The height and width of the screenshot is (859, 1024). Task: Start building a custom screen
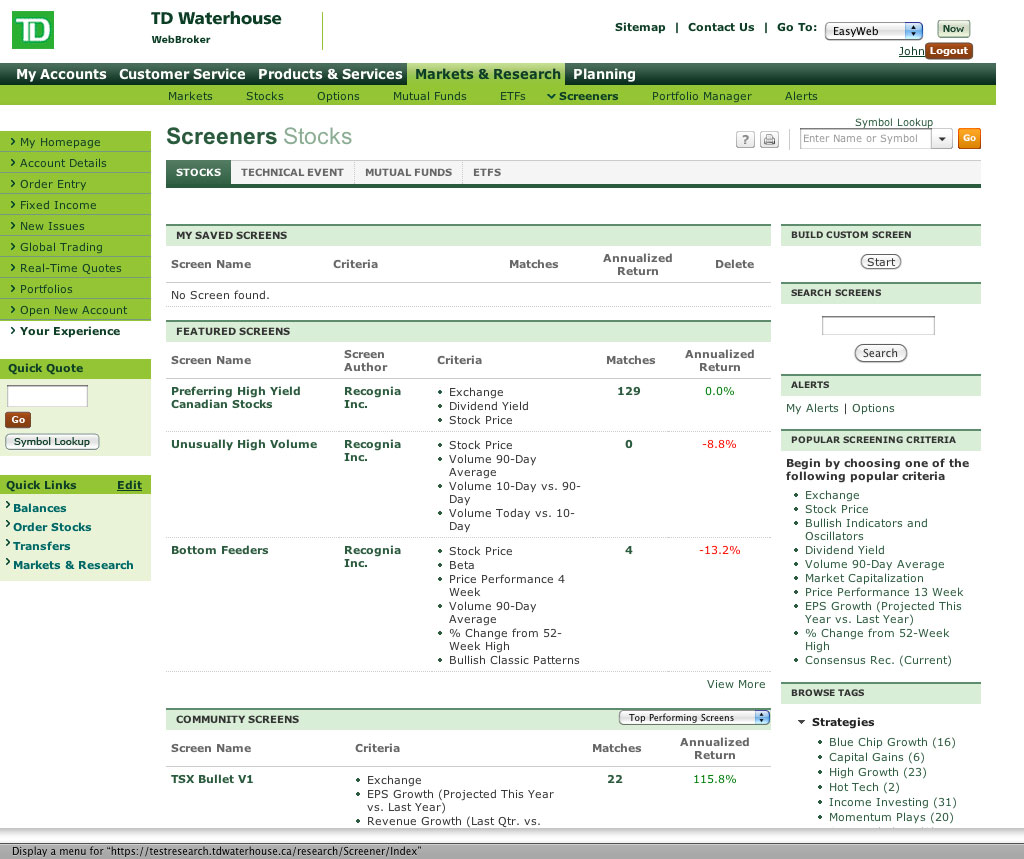880,262
